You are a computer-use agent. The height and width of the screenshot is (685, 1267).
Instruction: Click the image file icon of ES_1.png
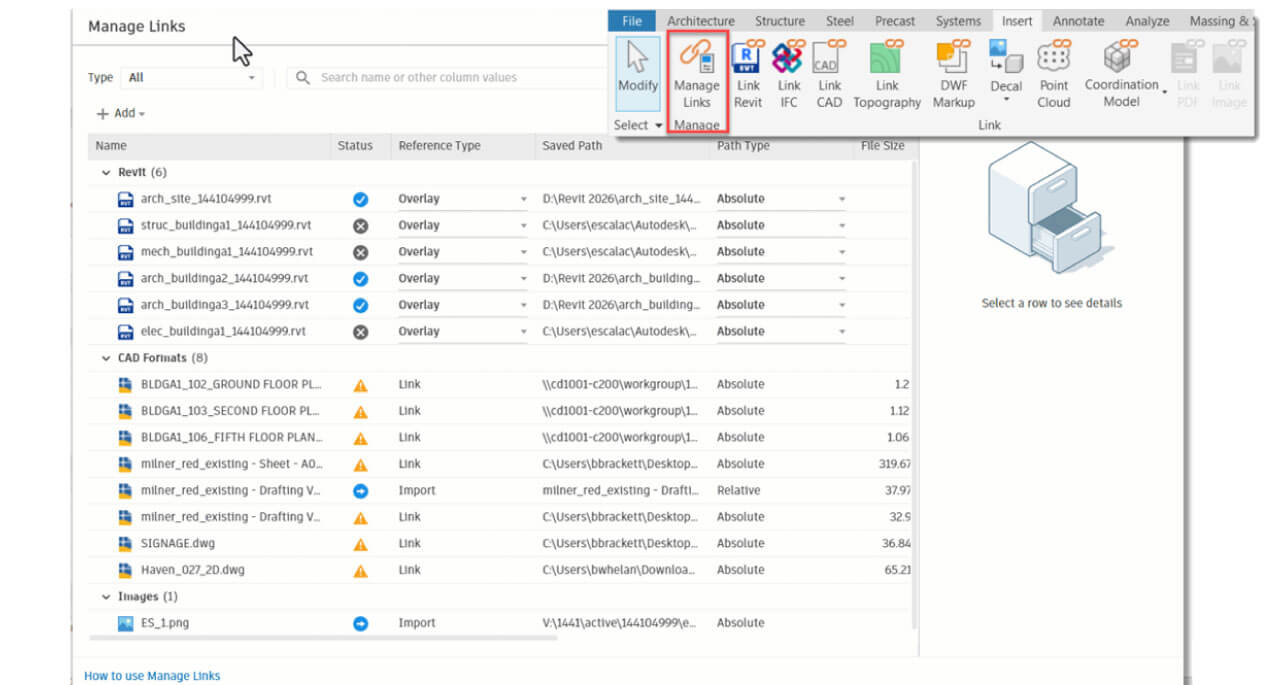(126, 623)
